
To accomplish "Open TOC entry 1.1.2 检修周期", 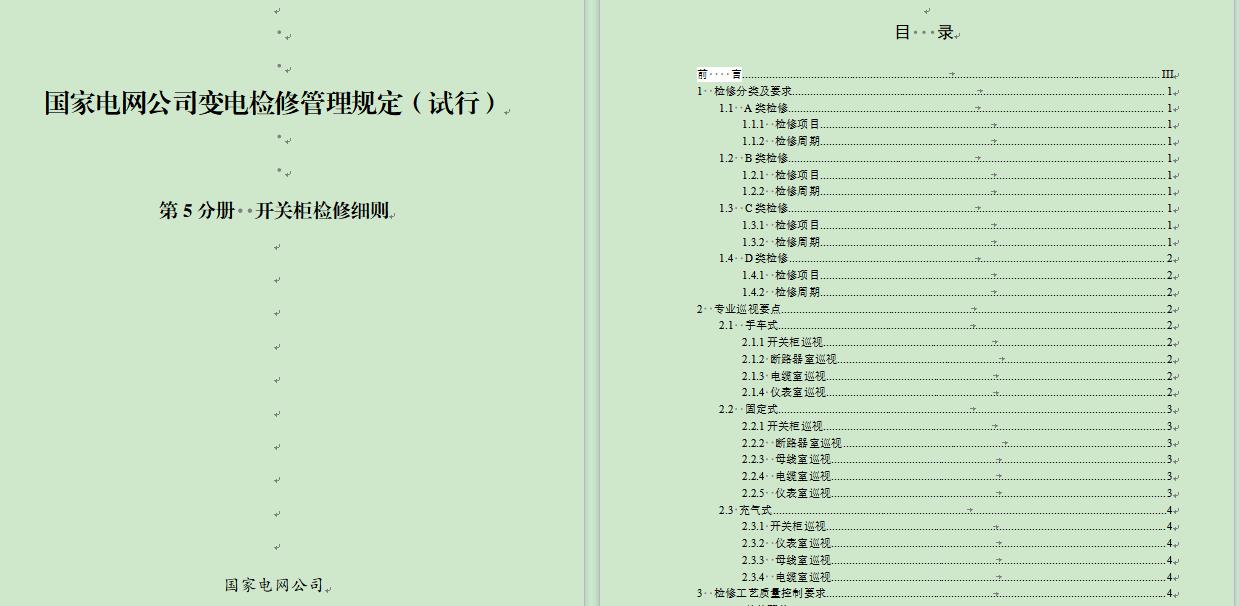I will [x=958, y=141].
